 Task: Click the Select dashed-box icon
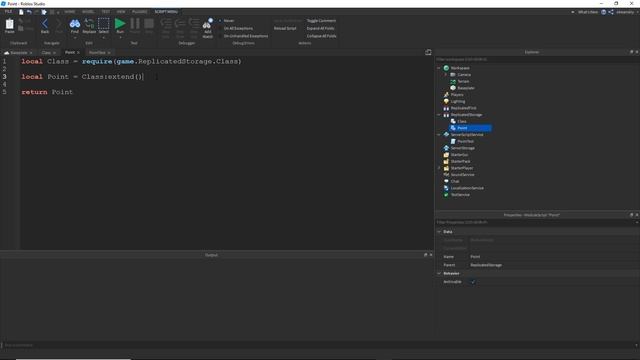(104, 24)
